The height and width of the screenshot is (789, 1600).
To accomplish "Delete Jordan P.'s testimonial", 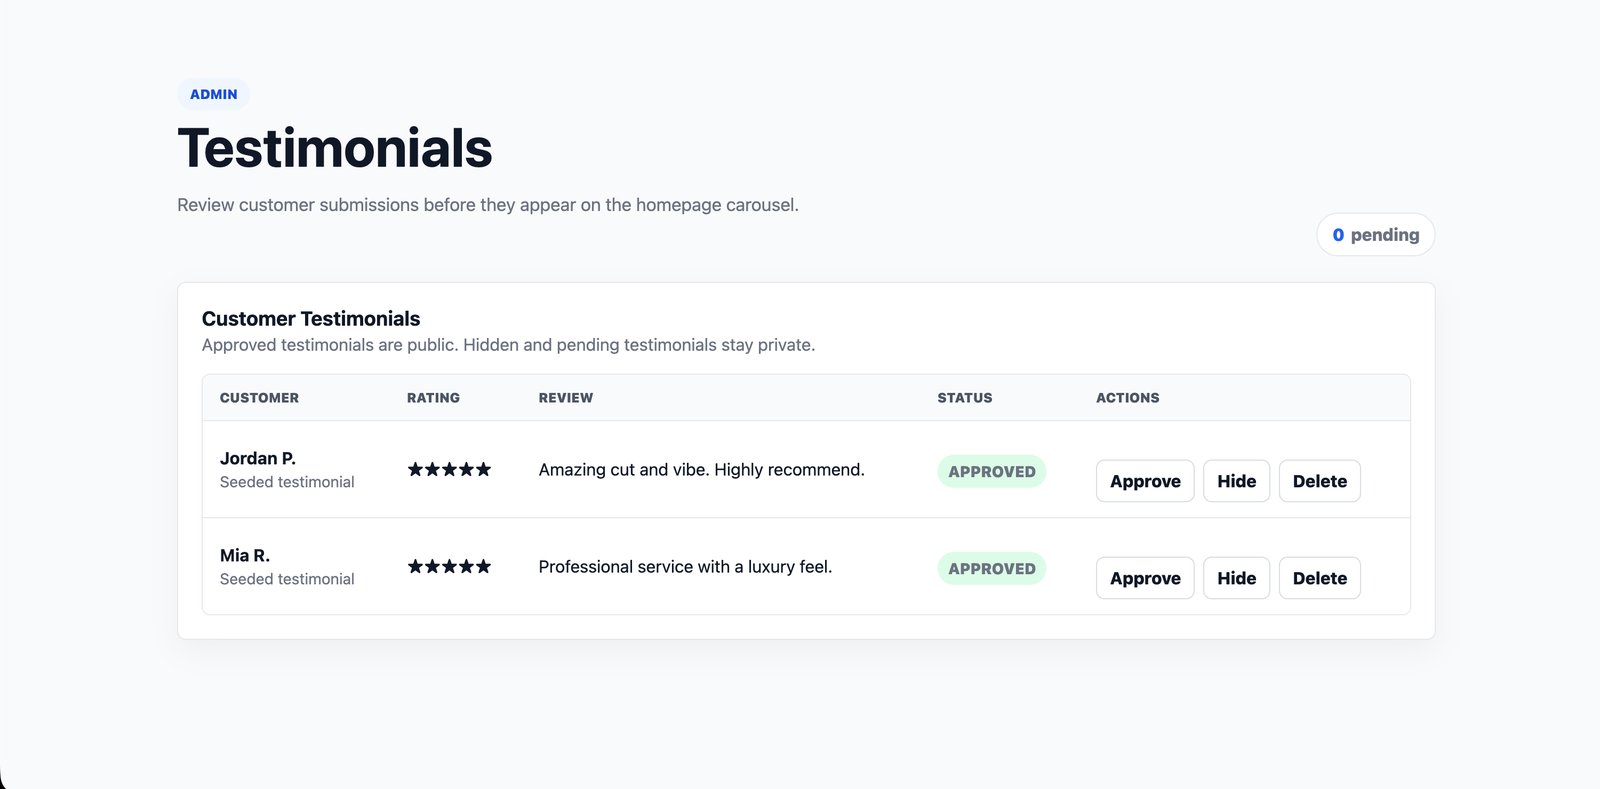I will 1319,481.
